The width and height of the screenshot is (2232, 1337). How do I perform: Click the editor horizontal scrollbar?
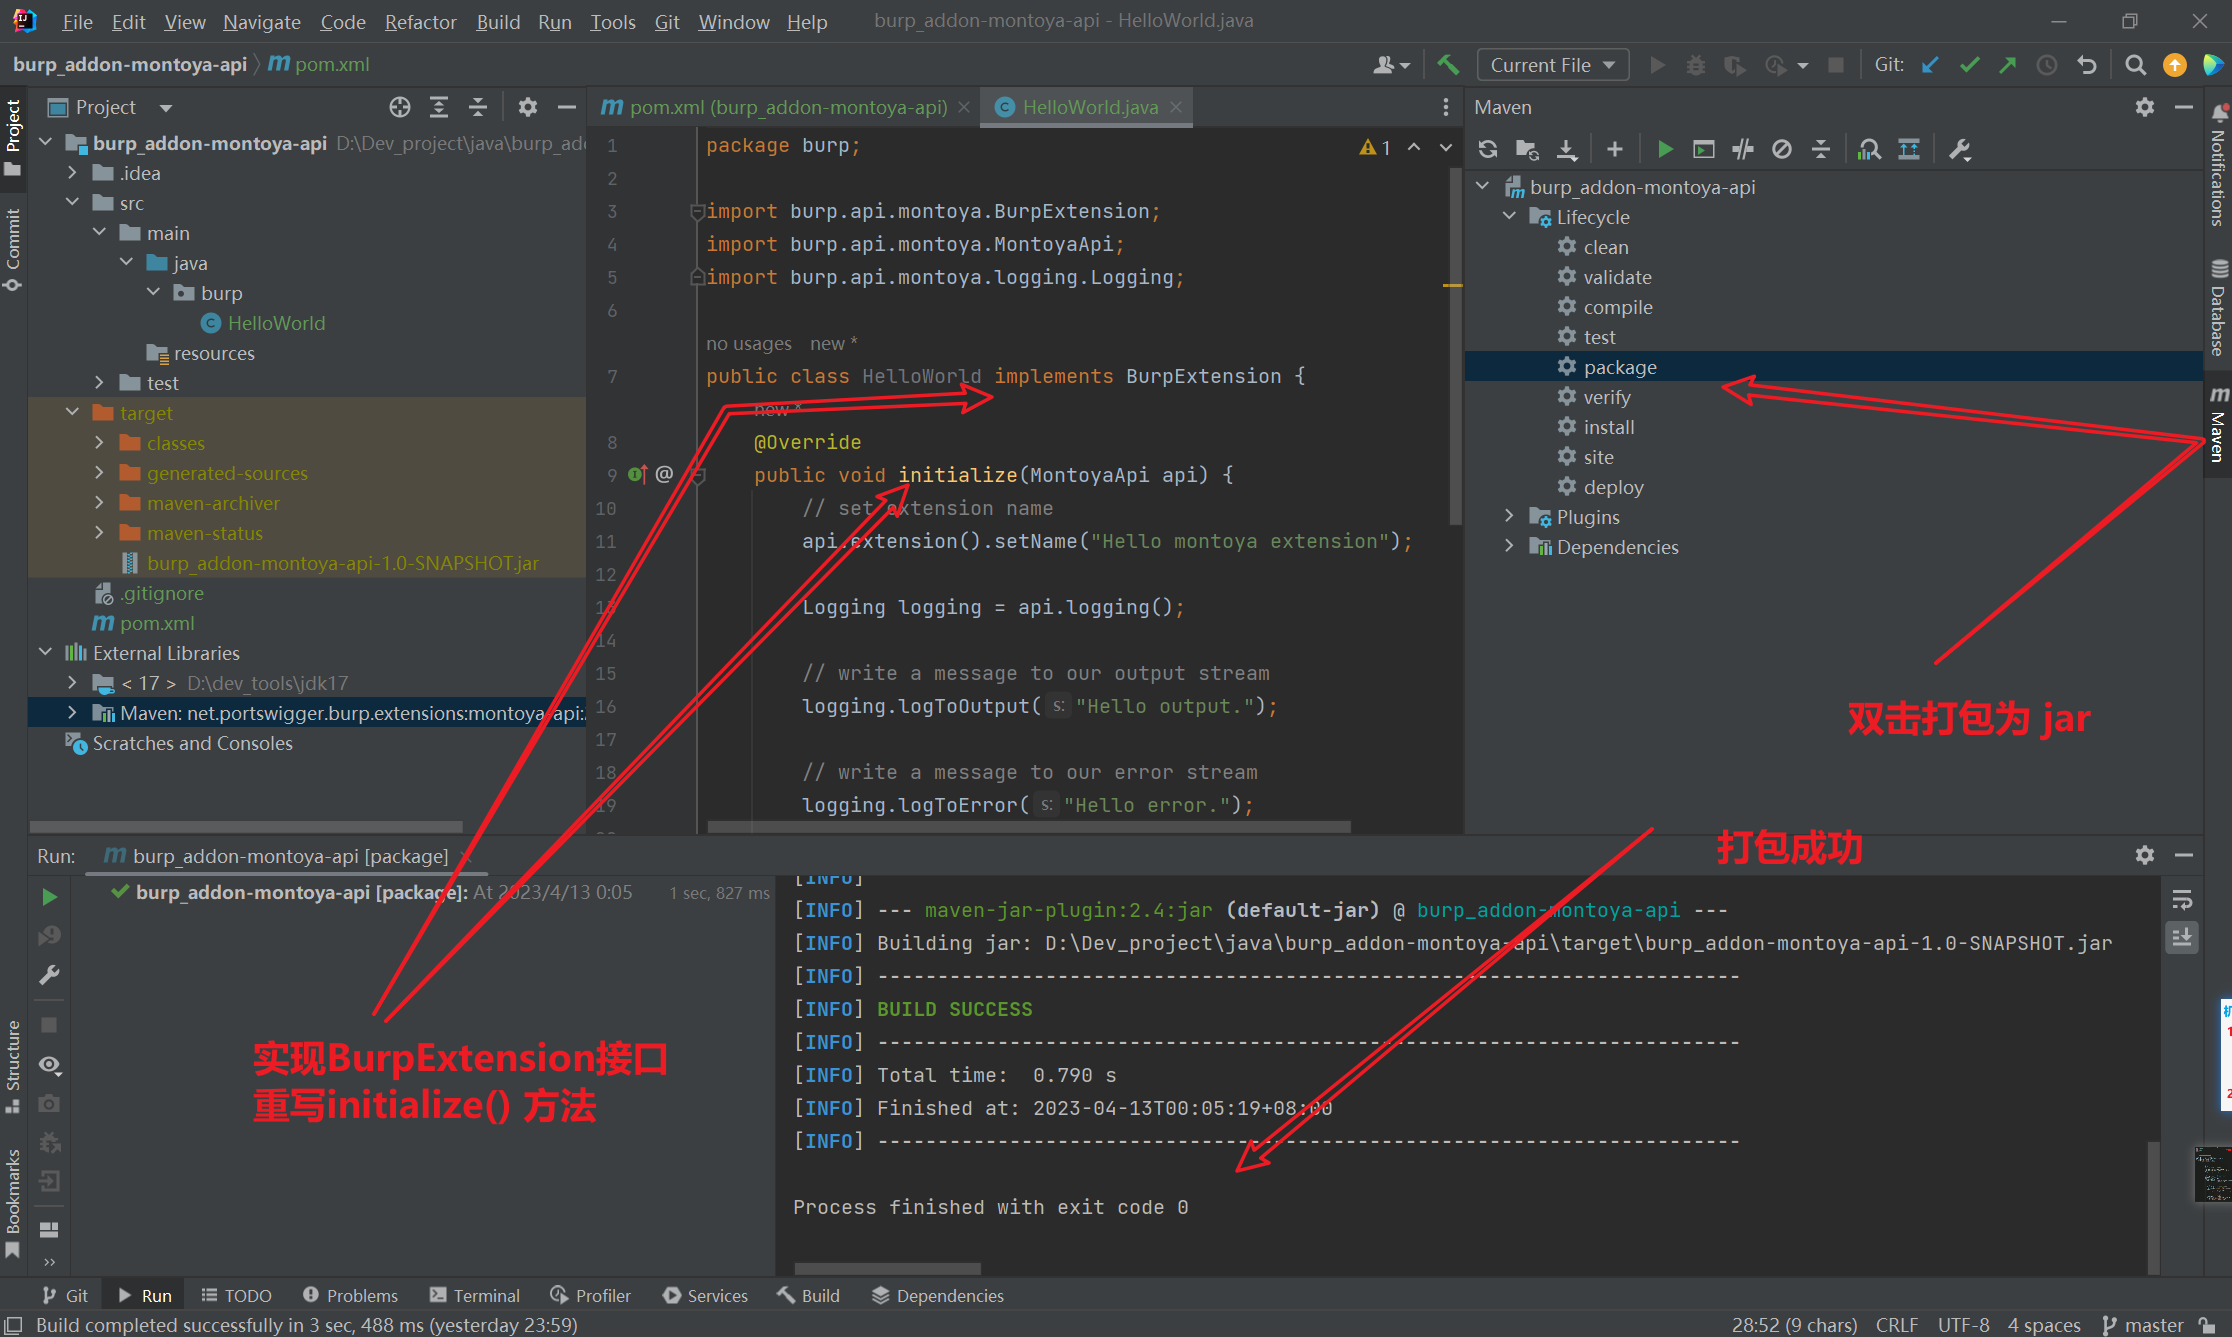(1028, 827)
